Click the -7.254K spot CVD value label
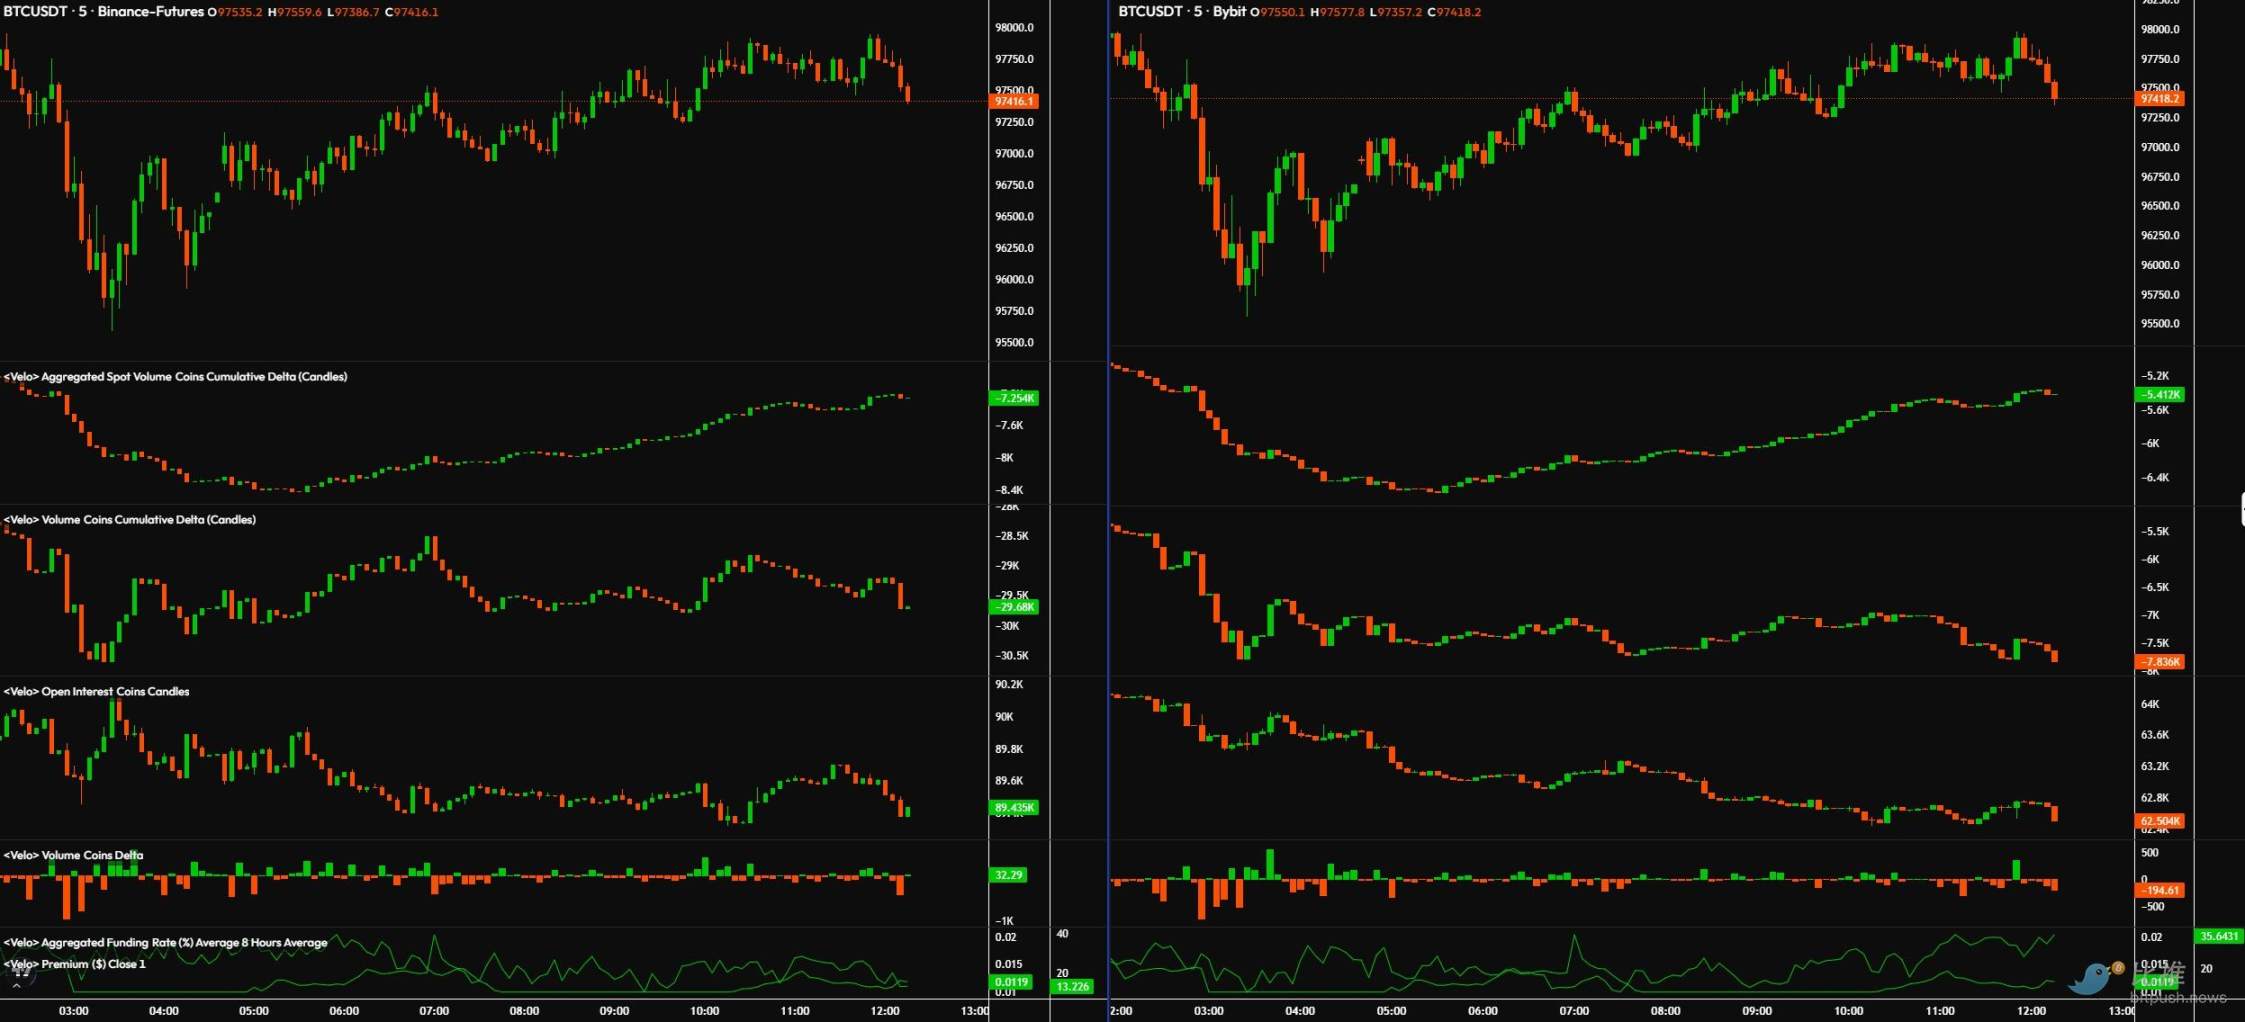Viewport: 2245px width, 1022px height. [1014, 399]
